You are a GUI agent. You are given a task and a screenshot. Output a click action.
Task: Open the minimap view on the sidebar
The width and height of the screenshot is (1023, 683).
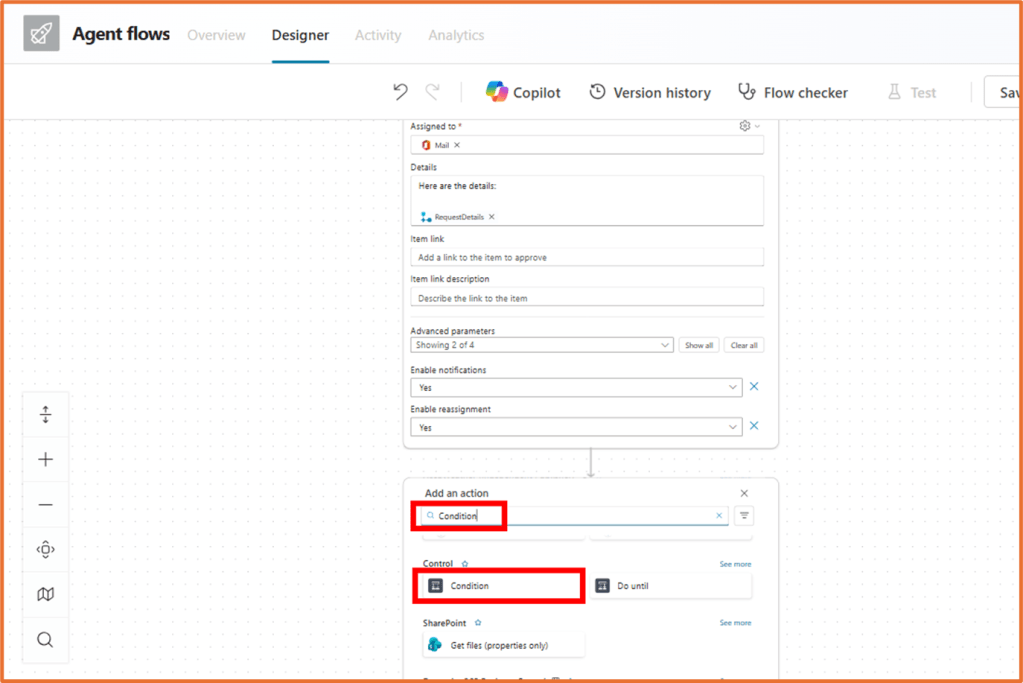[45, 594]
